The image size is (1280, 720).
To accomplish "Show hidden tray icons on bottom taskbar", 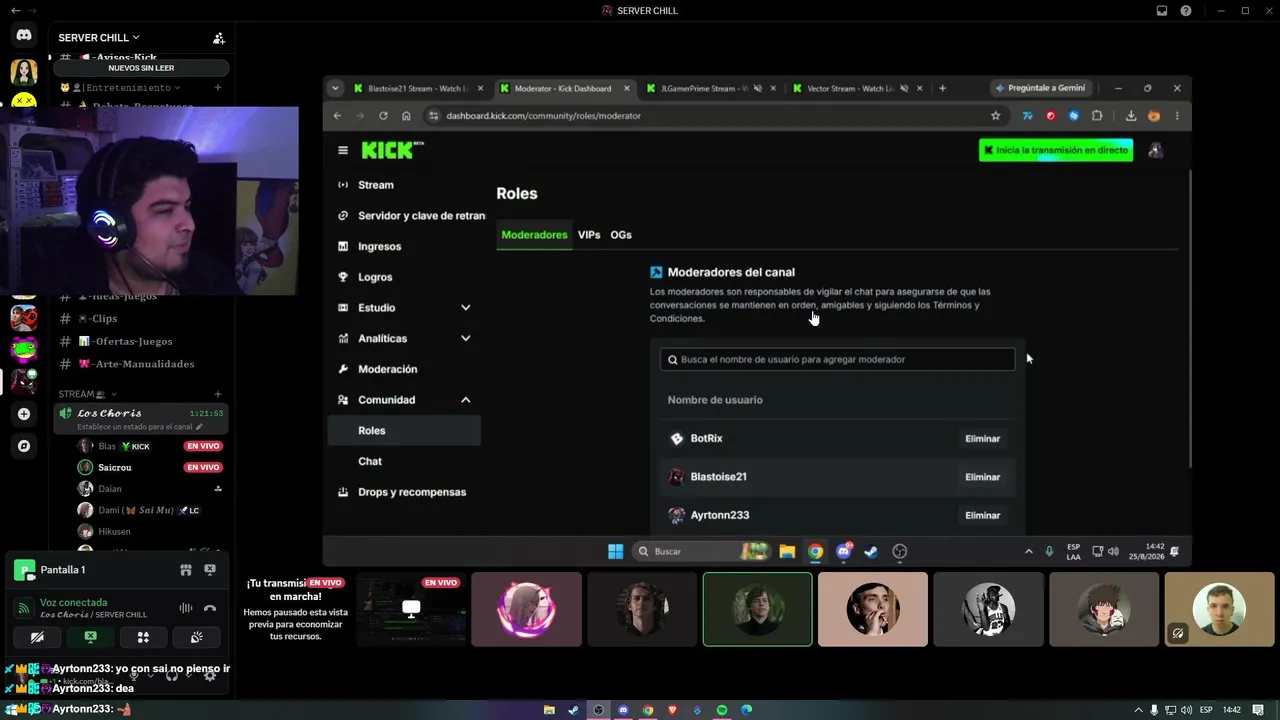I will pyautogui.click(x=1137, y=710).
